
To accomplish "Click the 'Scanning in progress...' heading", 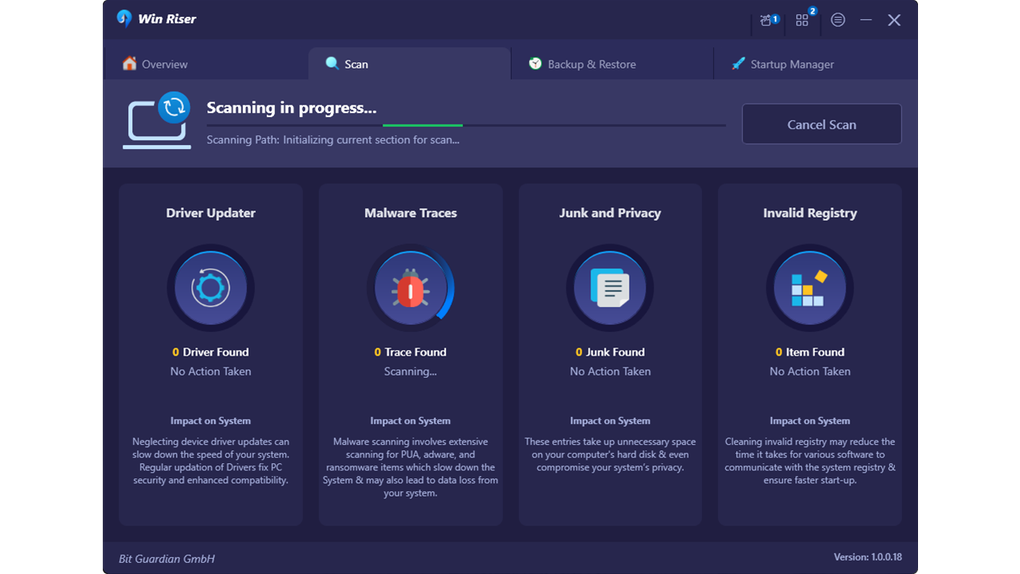I will [291, 108].
